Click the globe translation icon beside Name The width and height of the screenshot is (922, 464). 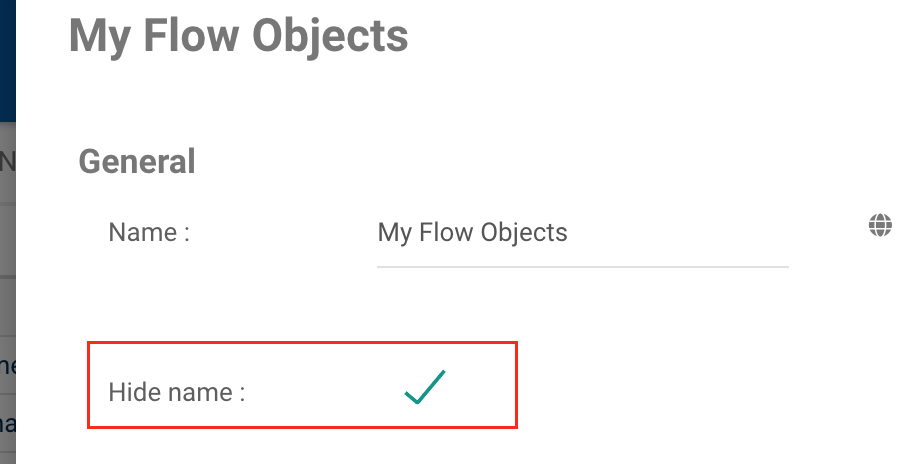coord(880,226)
